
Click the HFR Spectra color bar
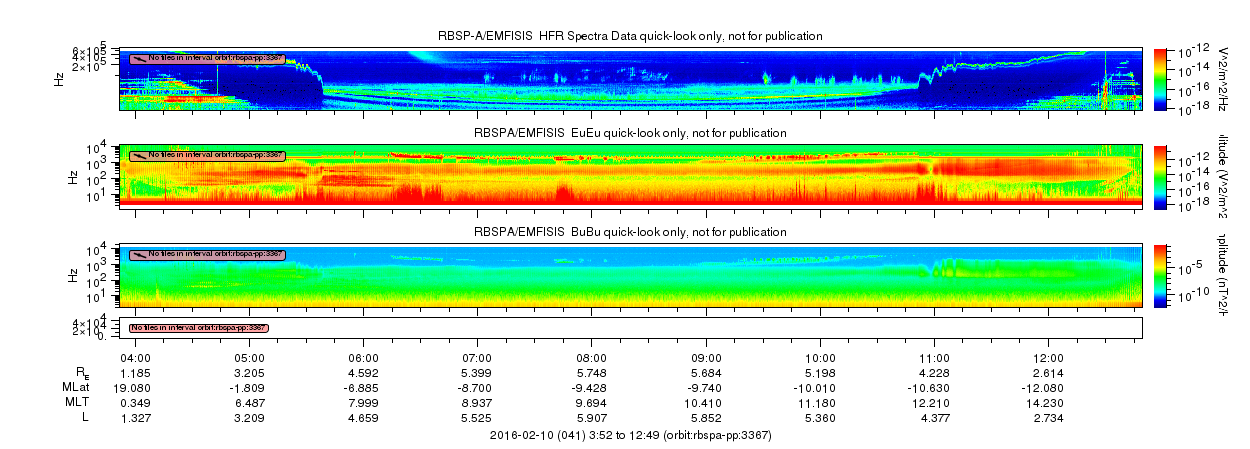coord(1160,77)
